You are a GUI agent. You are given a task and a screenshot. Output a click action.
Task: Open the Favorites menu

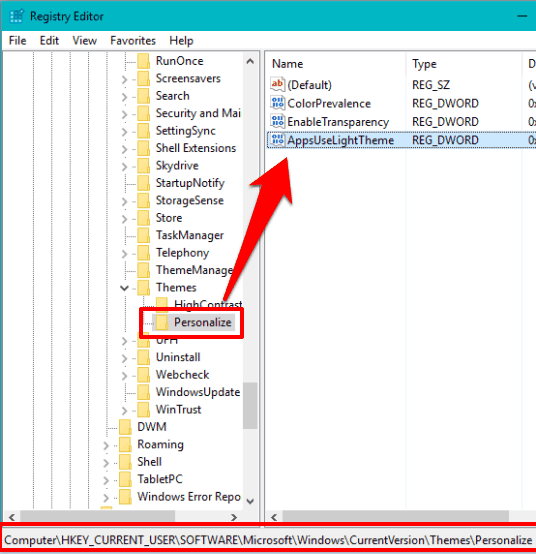click(133, 41)
